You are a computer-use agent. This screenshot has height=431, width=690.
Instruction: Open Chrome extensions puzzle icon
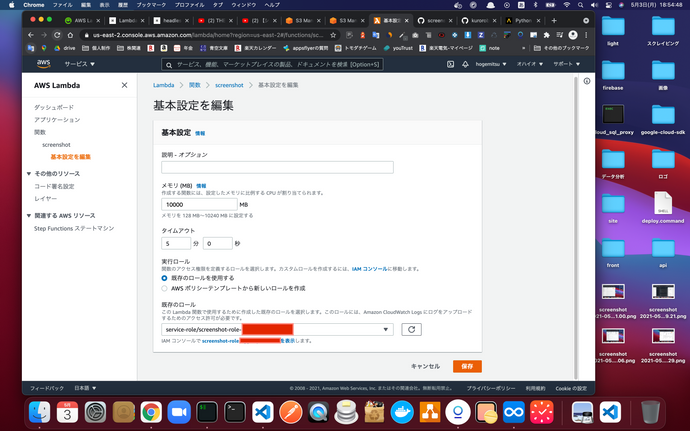click(547, 35)
